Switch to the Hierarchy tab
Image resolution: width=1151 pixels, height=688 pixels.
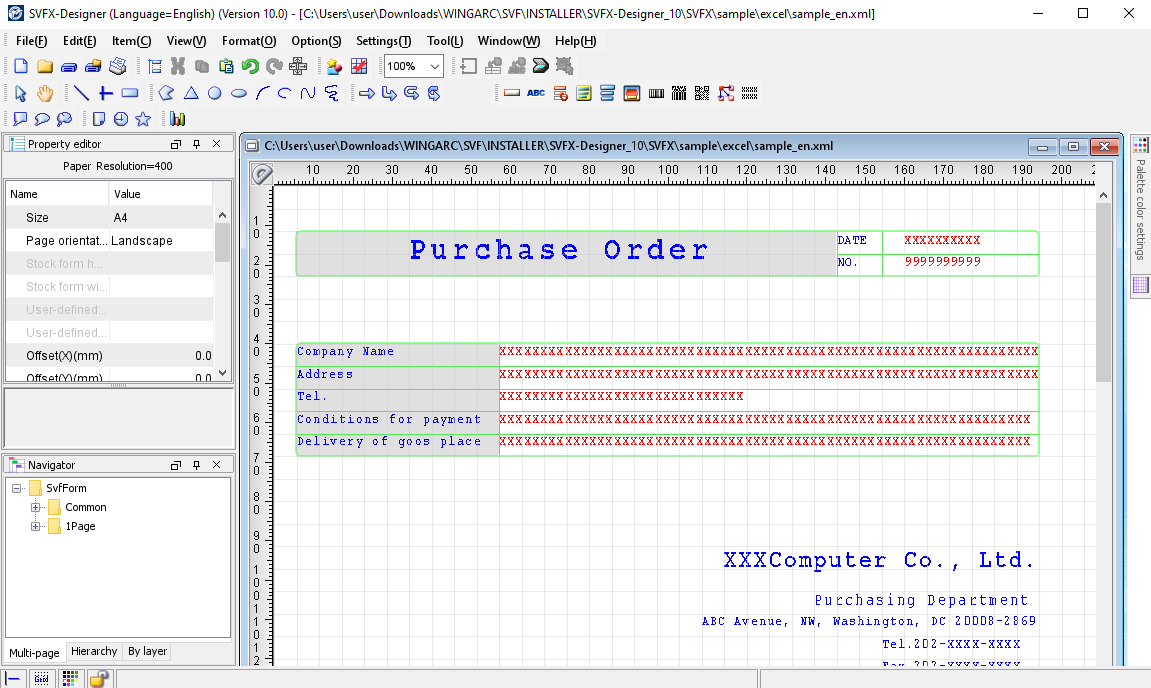(94, 651)
